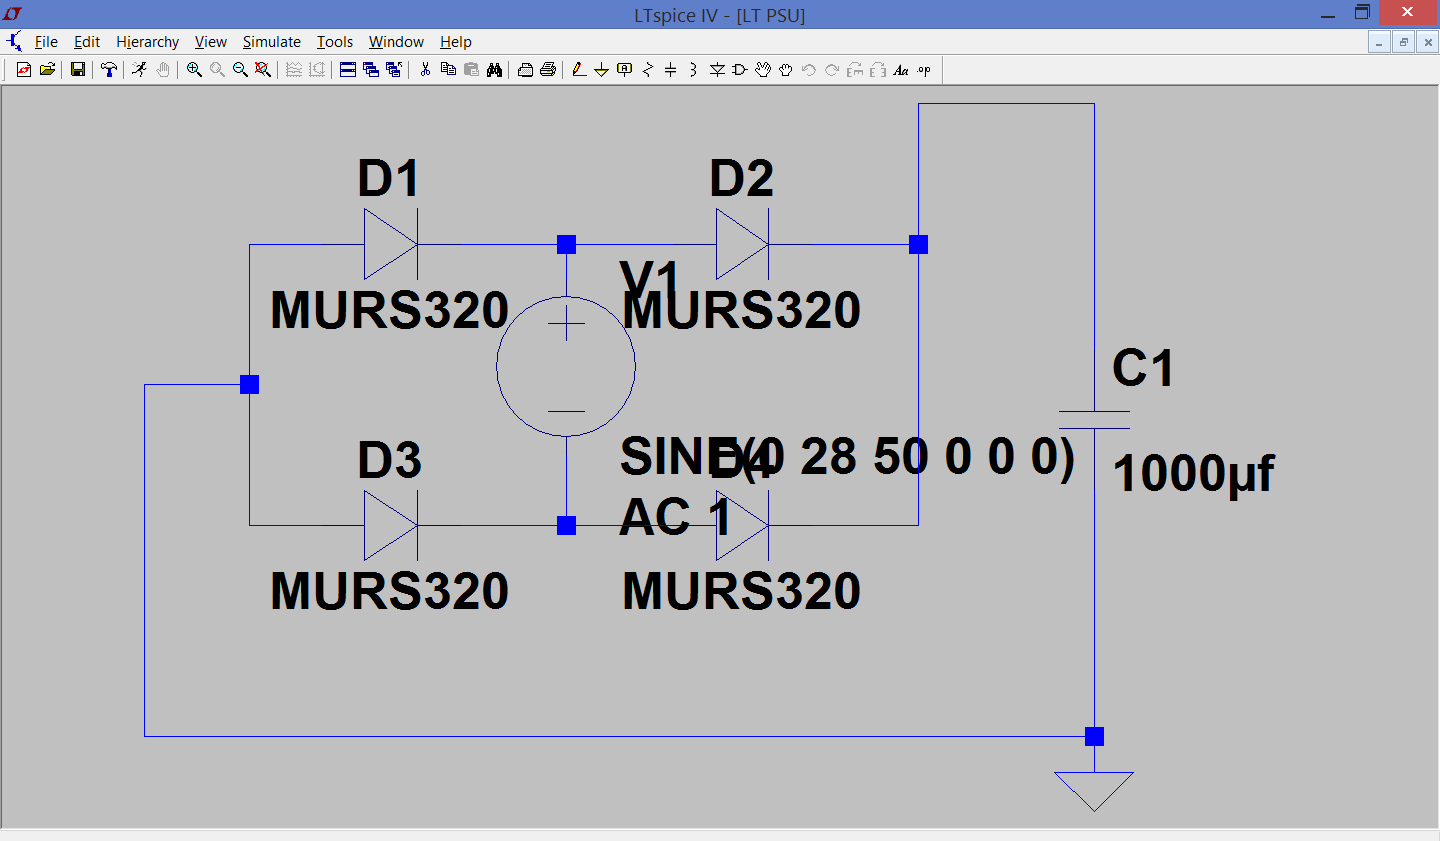The width and height of the screenshot is (1440, 841).
Task: Click the Rotate component icon
Action: (855, 70)
